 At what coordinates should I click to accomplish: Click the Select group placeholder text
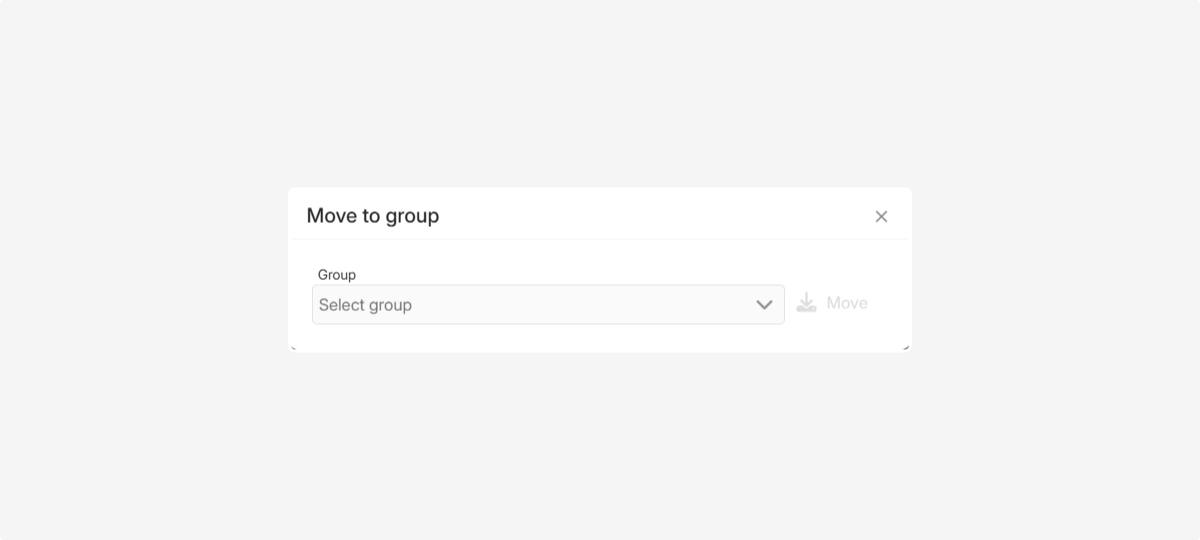click(x=365, y=305)
